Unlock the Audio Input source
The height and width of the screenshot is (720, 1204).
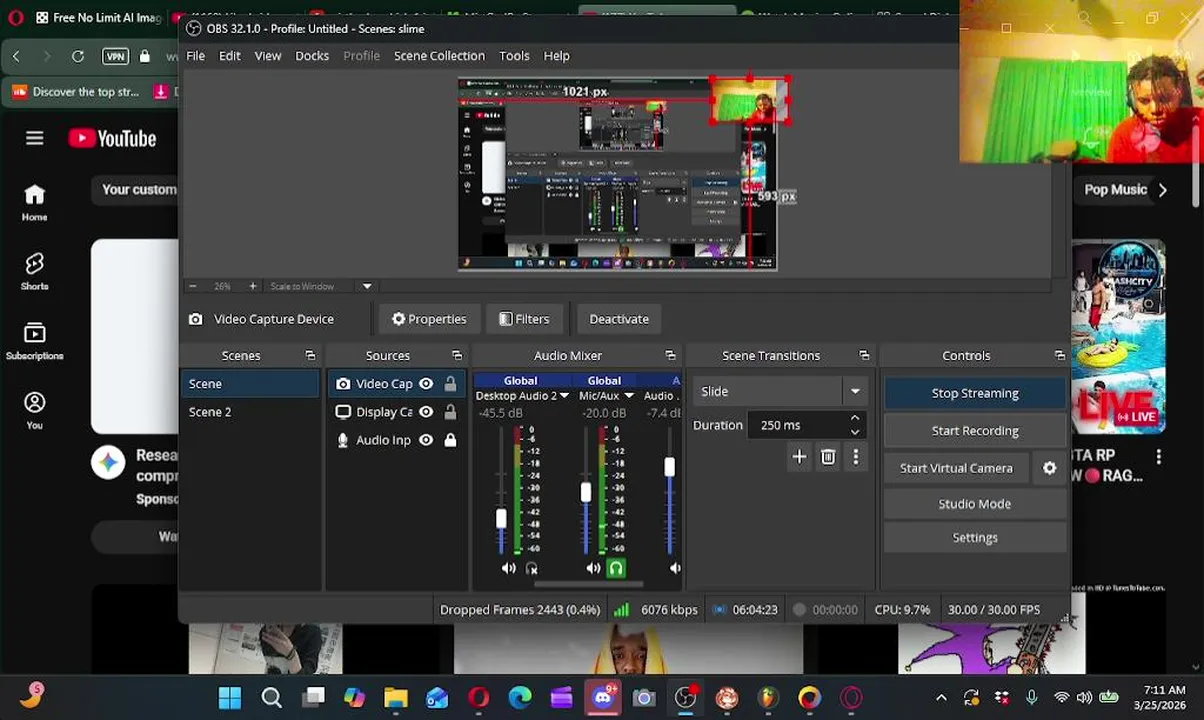(x=450, y=440)
